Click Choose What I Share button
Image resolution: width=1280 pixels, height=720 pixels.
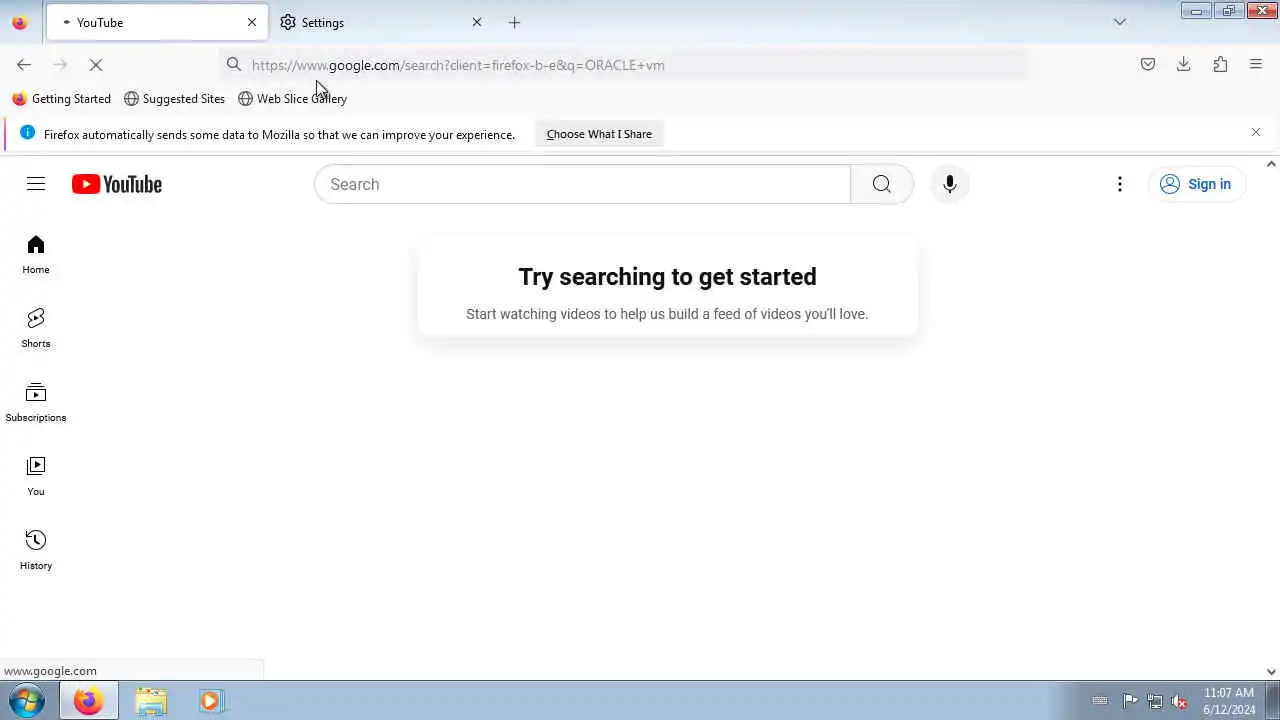(599, 134)
